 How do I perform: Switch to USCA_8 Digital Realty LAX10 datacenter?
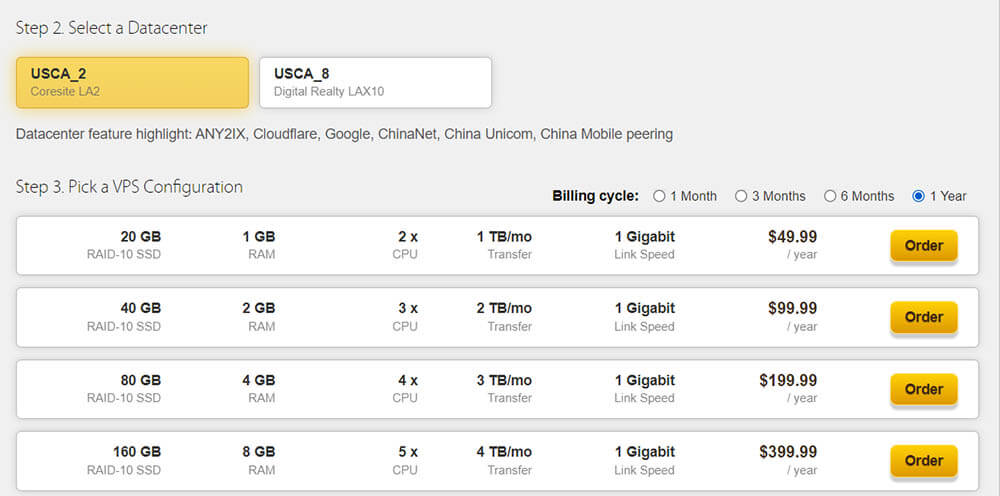tap(375, 82)
